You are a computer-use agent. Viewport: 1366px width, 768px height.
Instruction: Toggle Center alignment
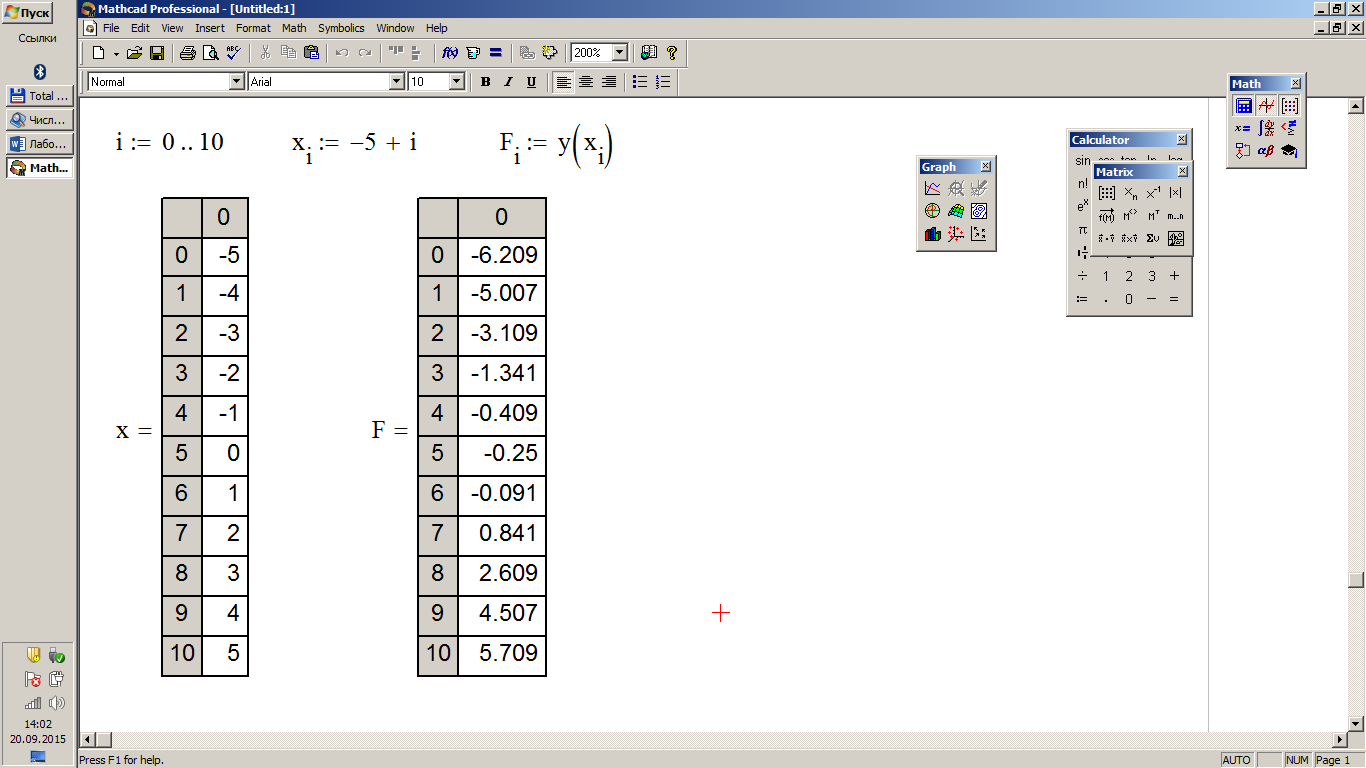[586, 82]
